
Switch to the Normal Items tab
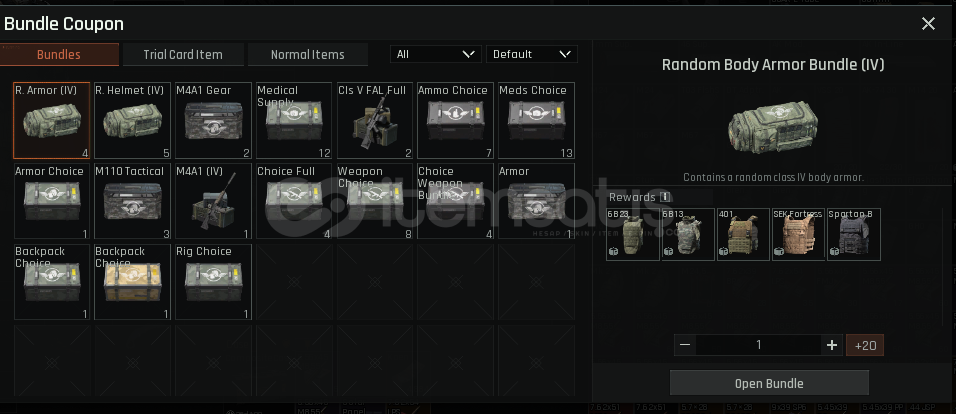coord(307,54)
